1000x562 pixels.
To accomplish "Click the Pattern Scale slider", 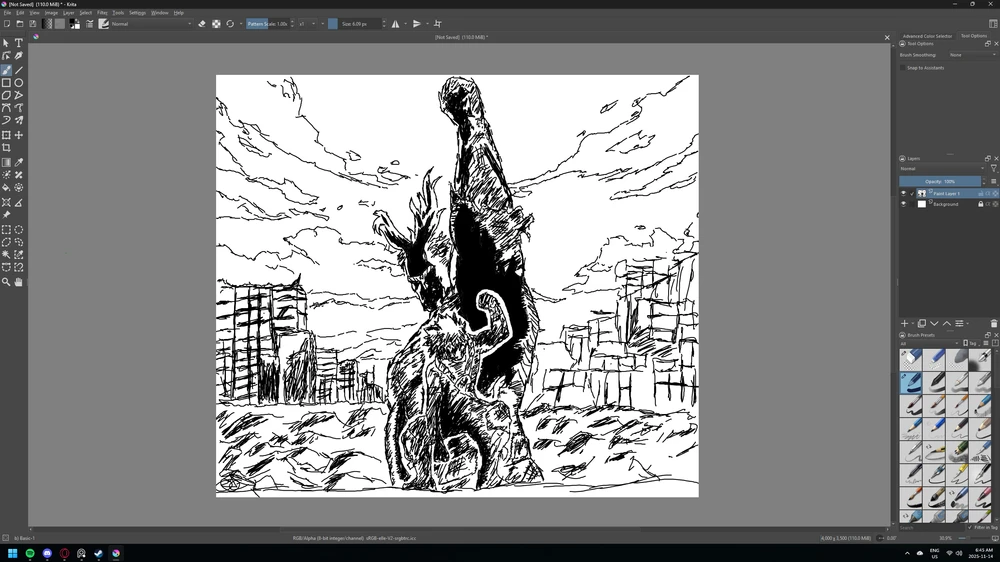I will 268,24.
